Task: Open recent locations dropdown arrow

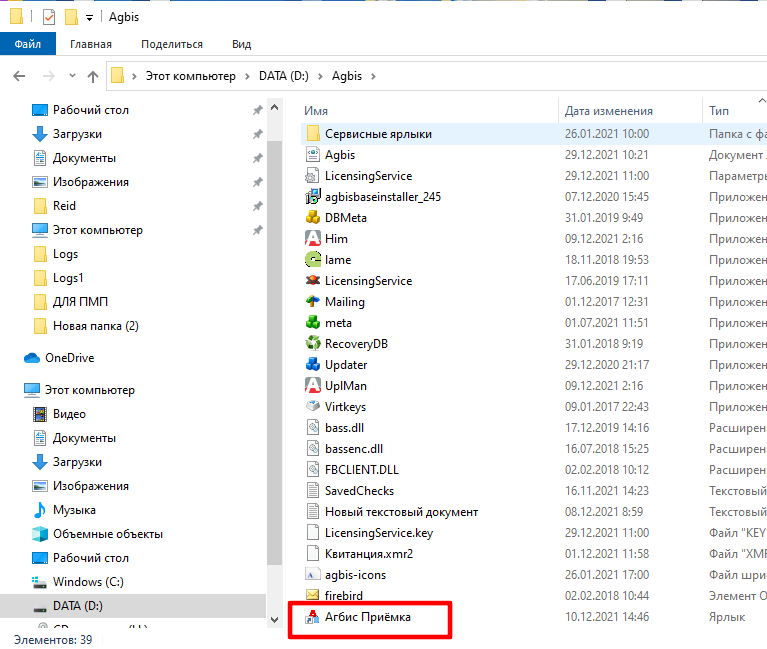Action: [72, 76]
